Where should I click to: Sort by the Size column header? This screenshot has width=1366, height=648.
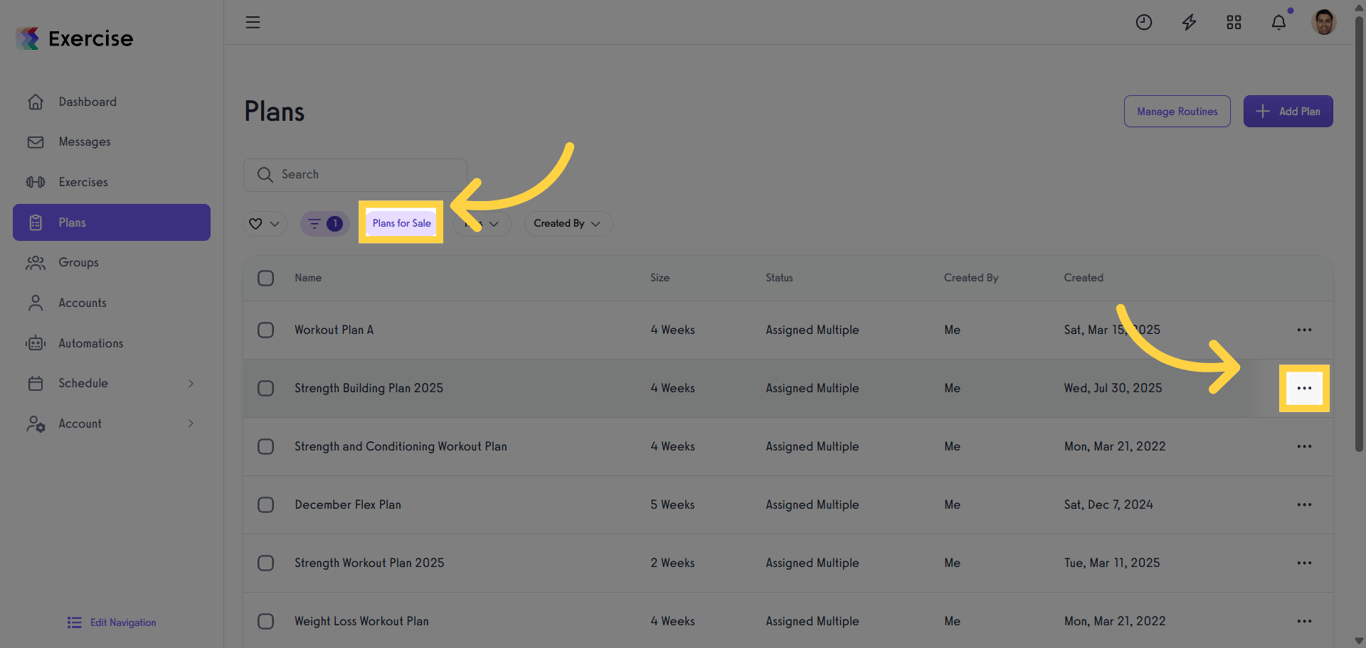(x=660, y=278)
